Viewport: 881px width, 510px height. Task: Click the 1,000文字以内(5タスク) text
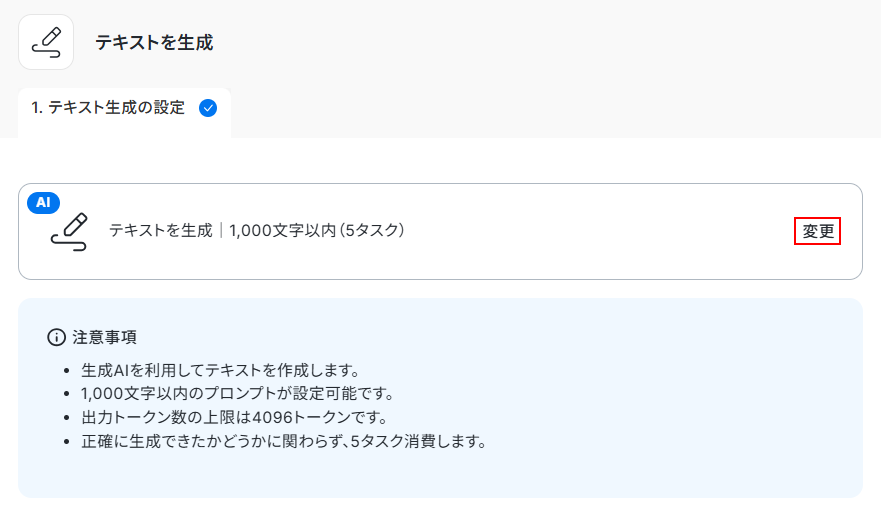316,230
